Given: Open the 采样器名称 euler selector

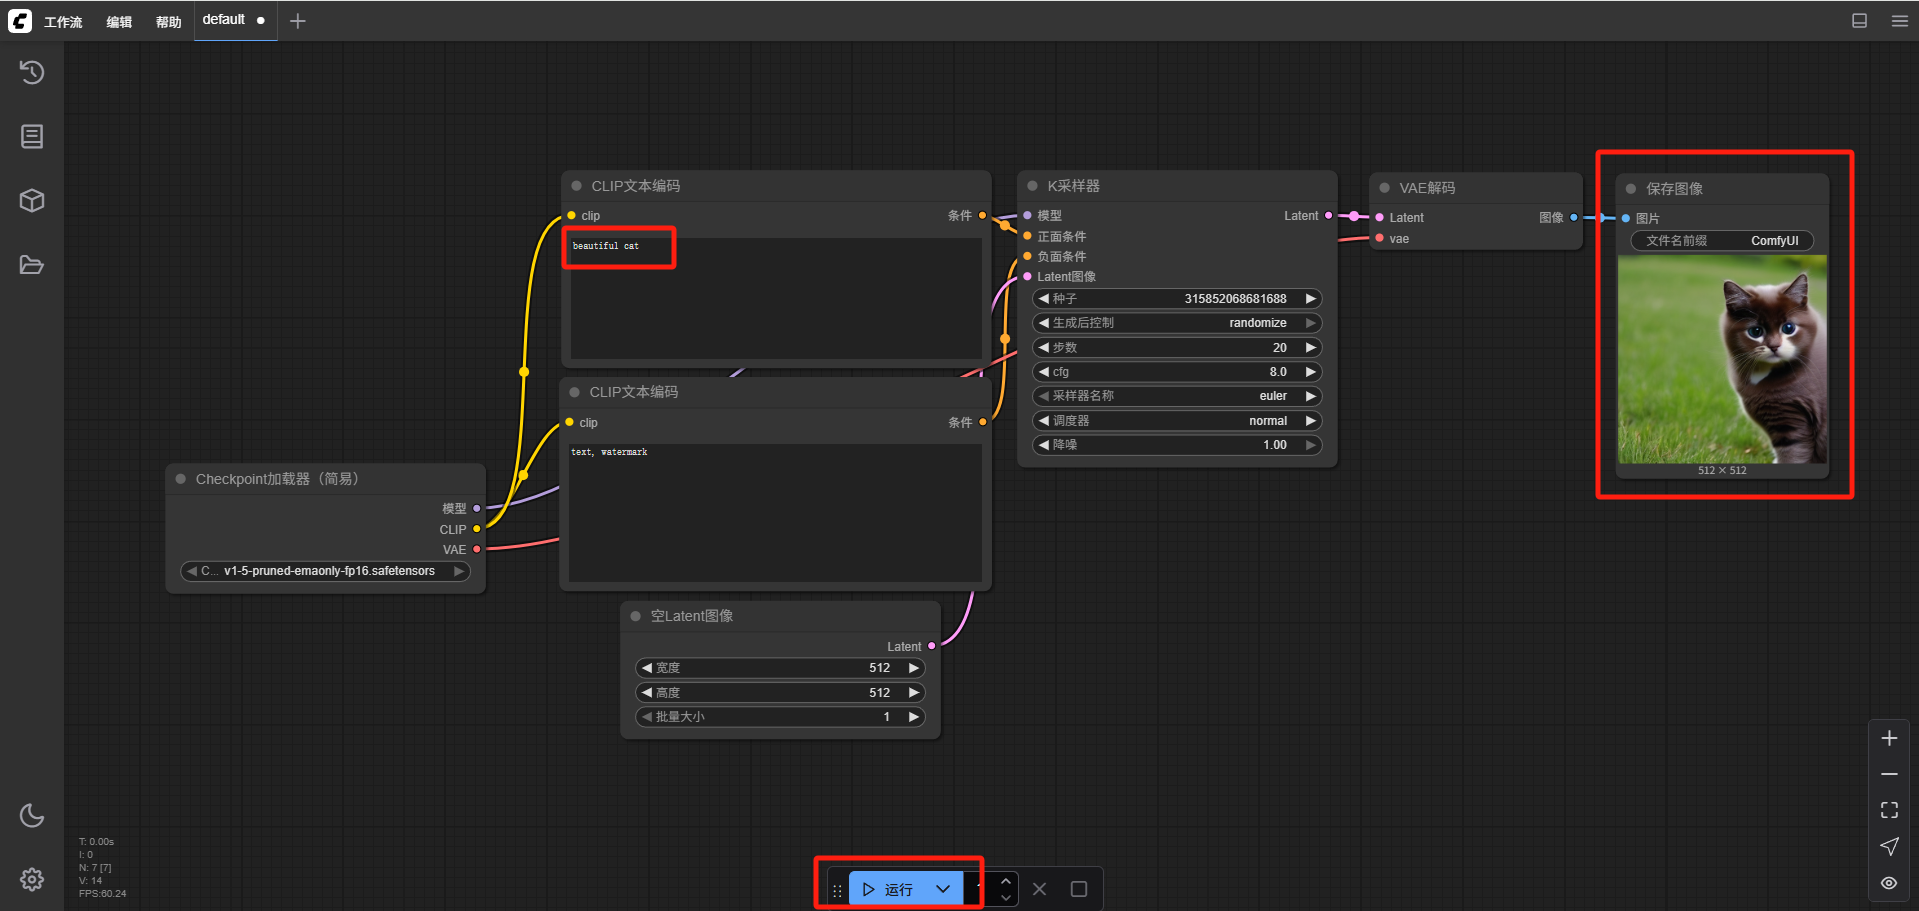Looking at the screenshot, I should coord(1177,396).
